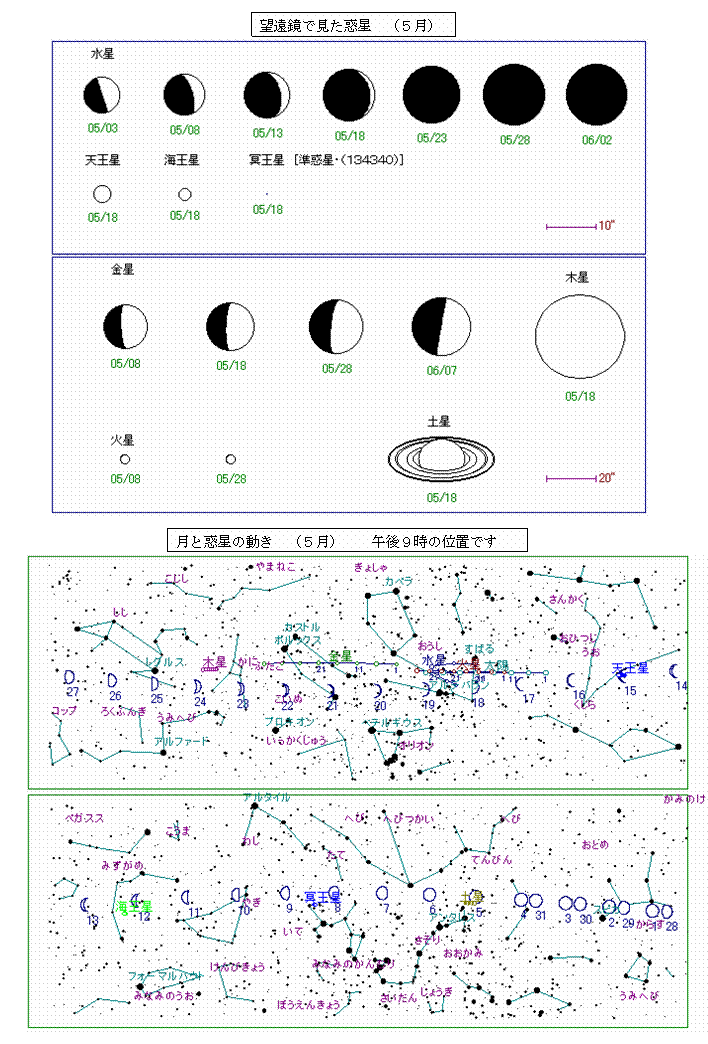This screenshot has width=708, height=1044.
Task: Click the アルファード star label
Action: [181, 741]
